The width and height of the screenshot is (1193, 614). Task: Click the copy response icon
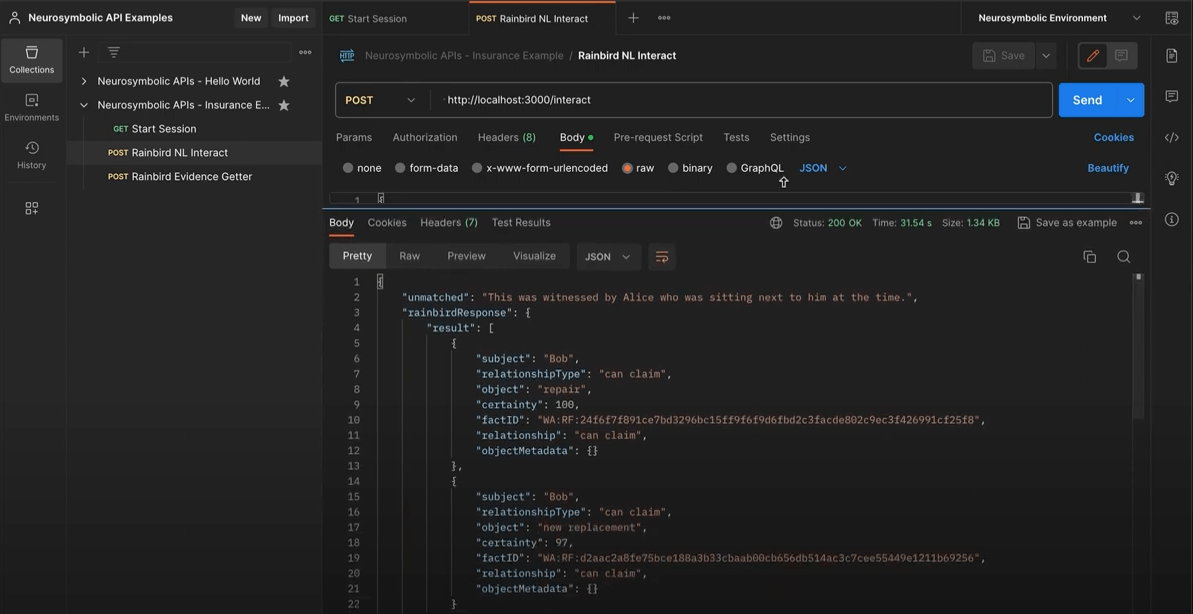(x=1089, y=257)
